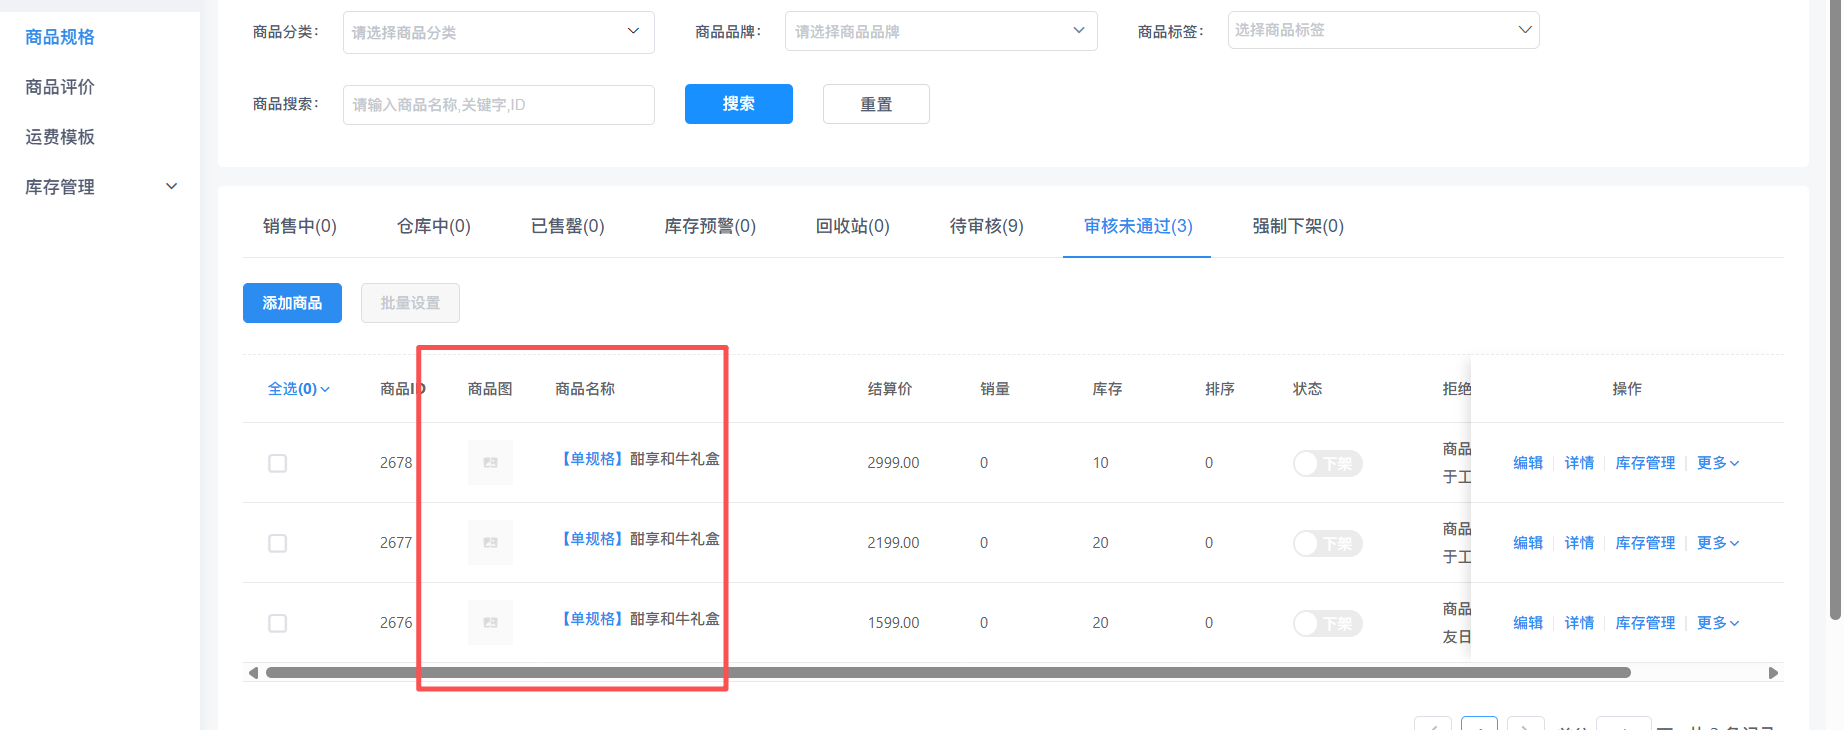Click the 添加商品 button
This screenshot has width=1844, height=730.
(x=292, y=303)
